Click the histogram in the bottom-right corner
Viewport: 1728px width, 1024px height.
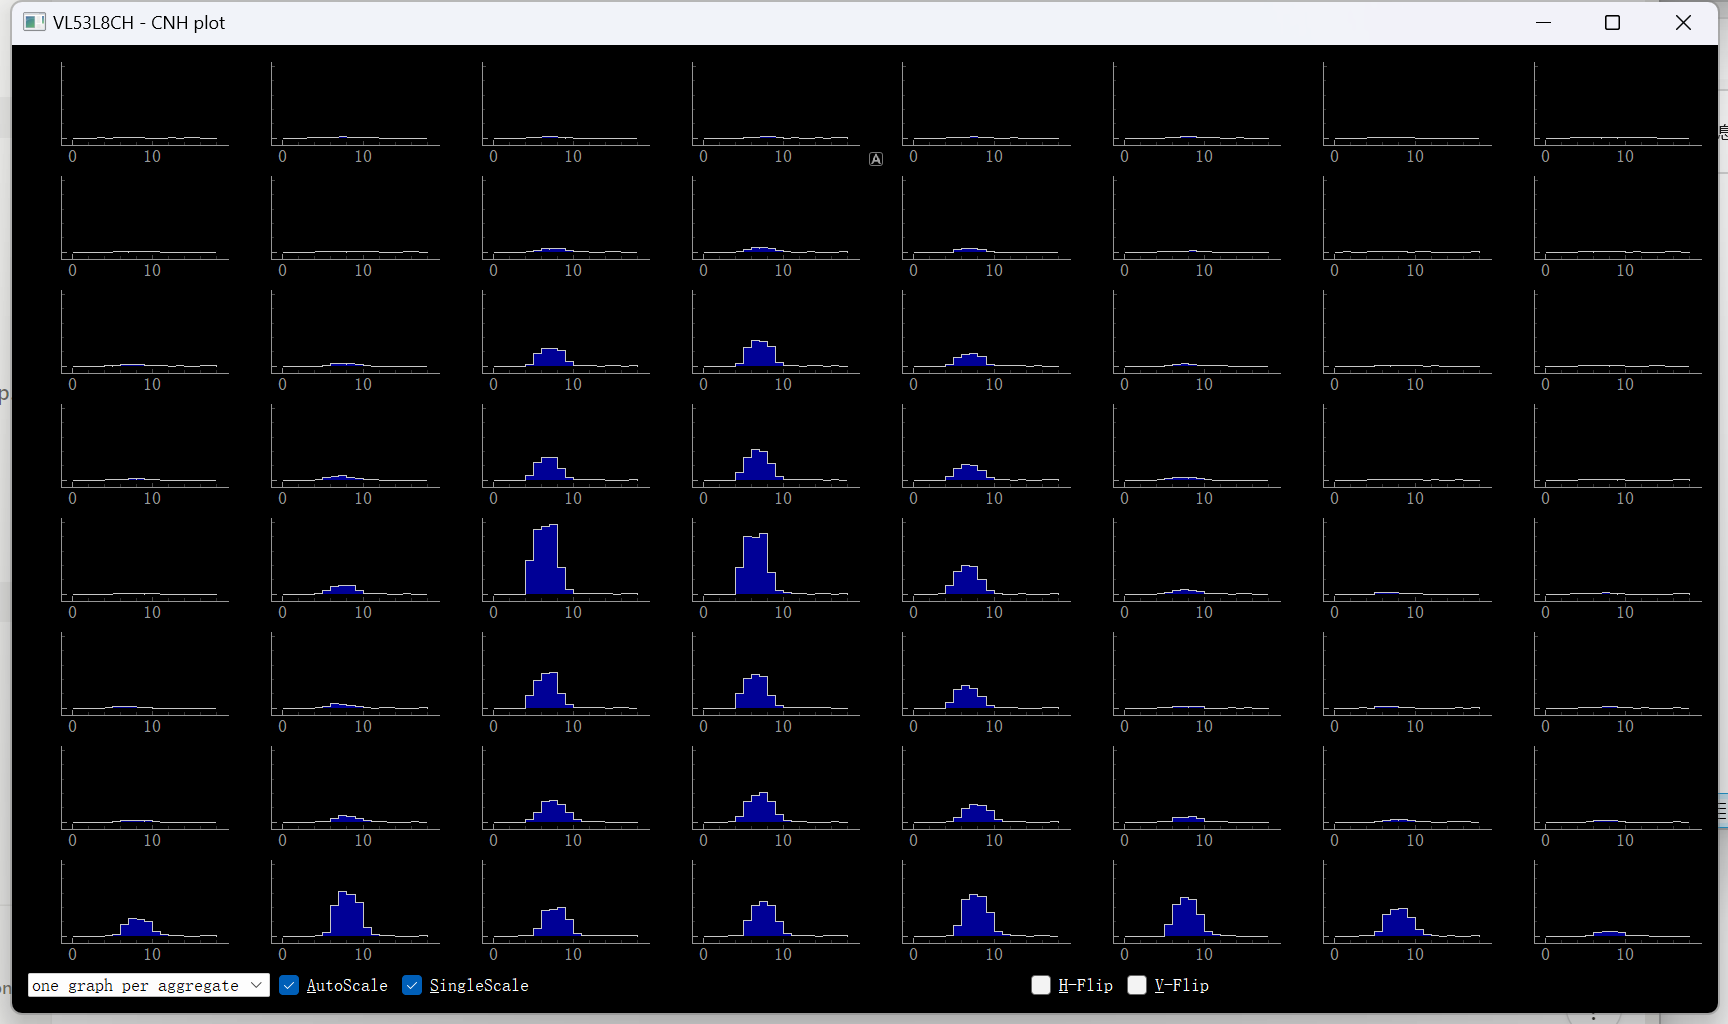(x=1610, y=910)
